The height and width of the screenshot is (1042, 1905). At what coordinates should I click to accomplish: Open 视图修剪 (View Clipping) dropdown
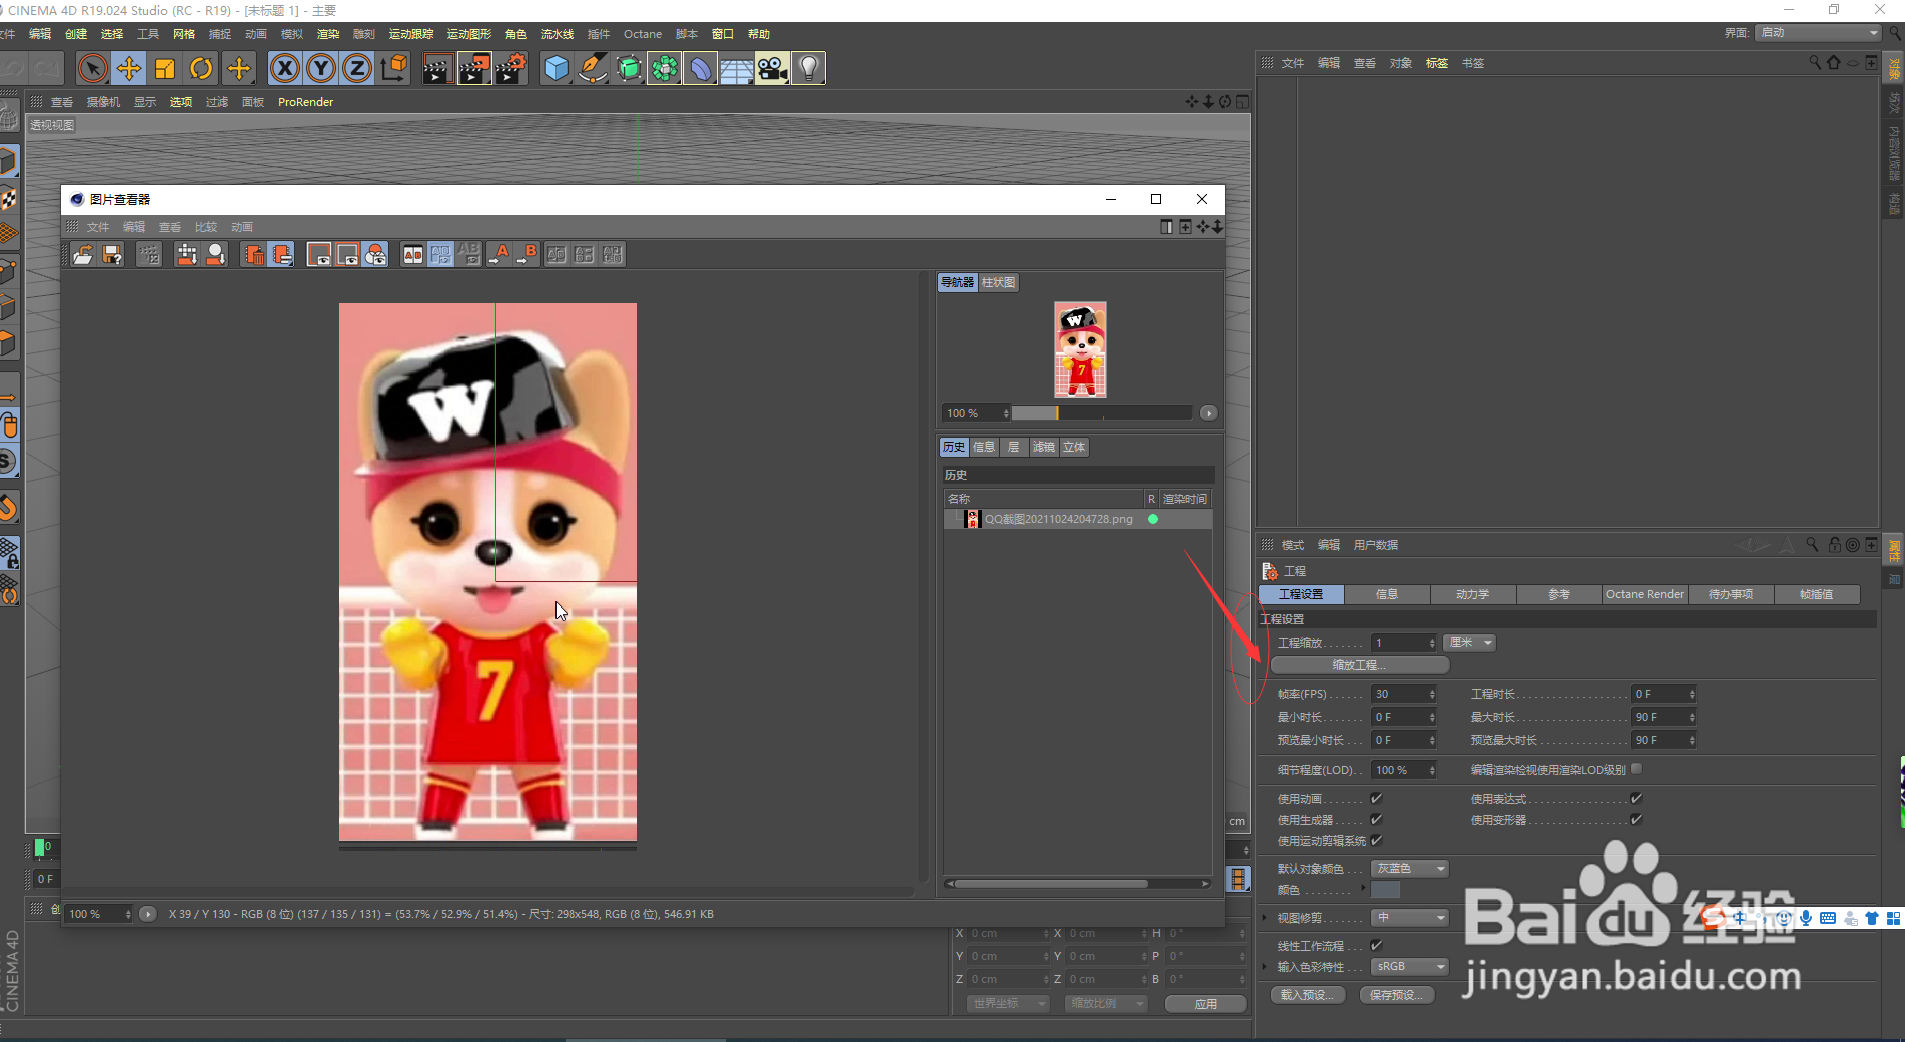click(x=1410, y=918)
